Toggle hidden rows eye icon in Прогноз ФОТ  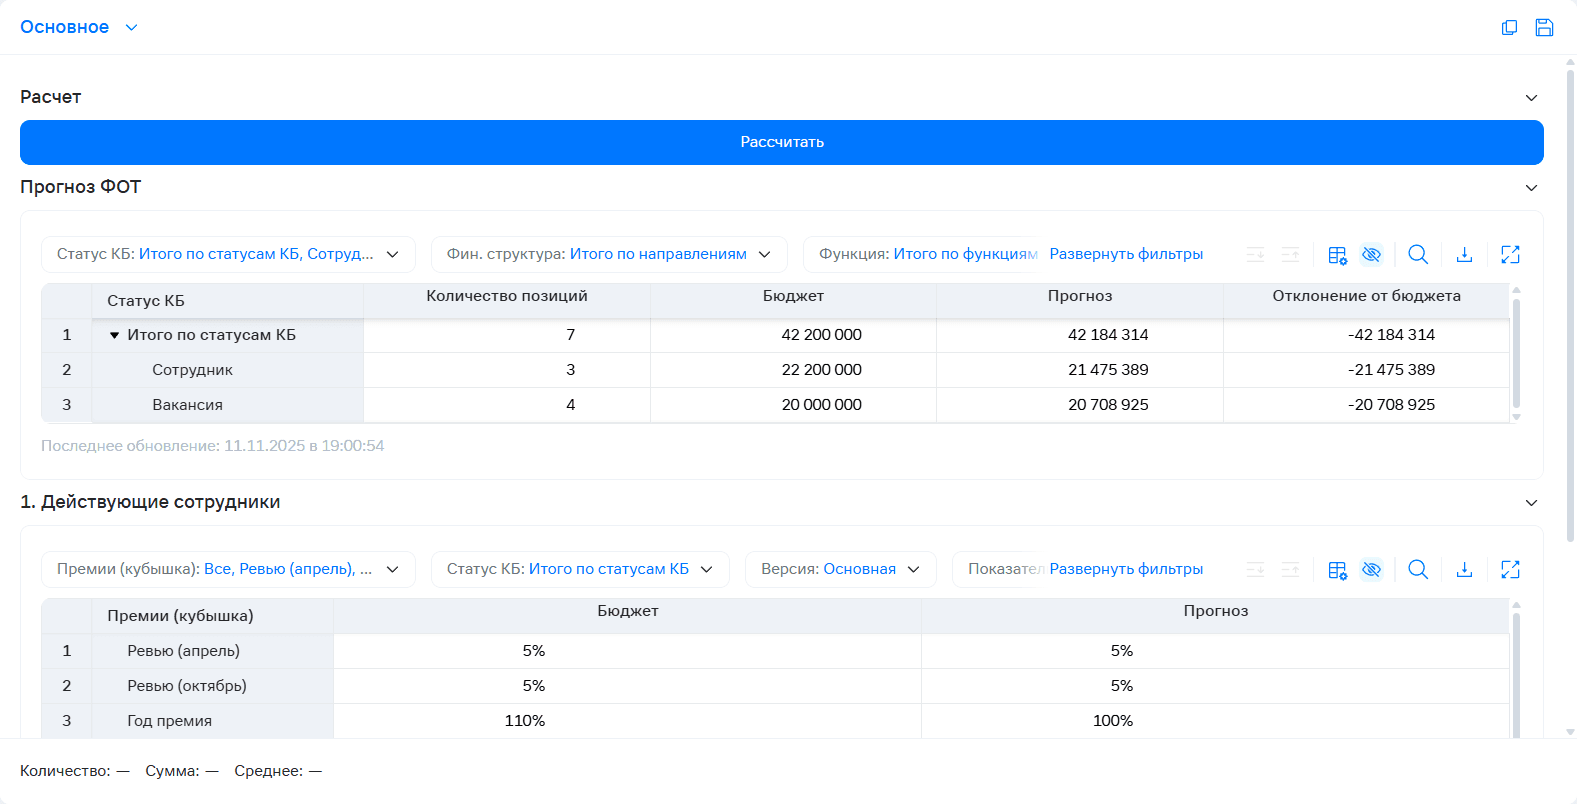pyautogui.click(x=1372, y=255)
